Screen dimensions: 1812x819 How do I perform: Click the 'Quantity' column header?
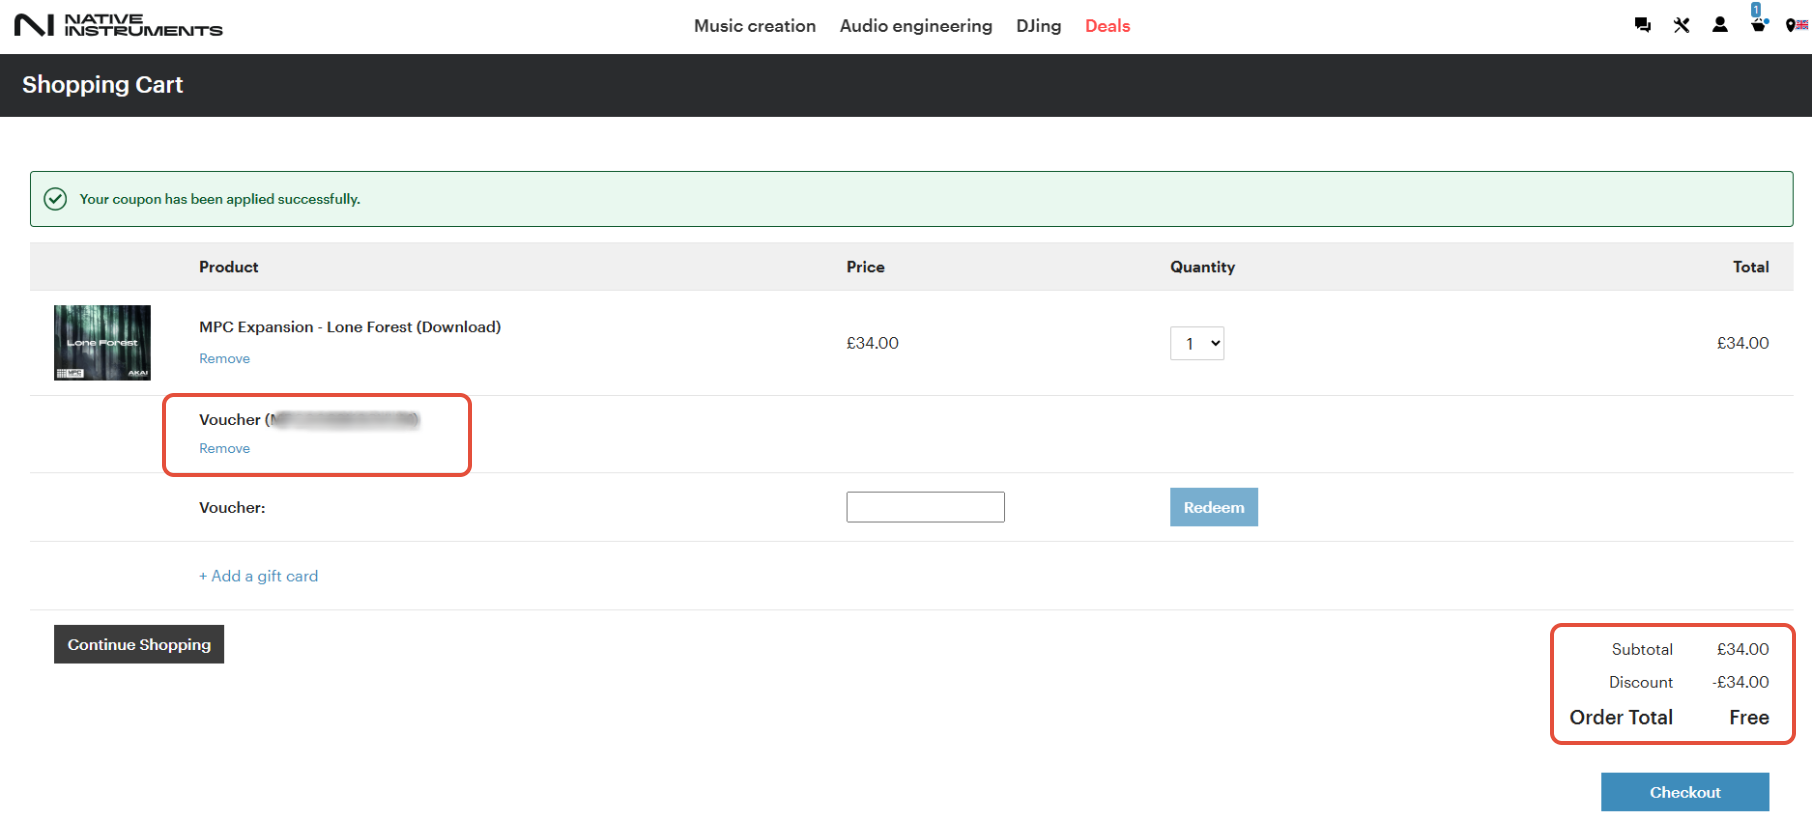(x=1203, y=267)
